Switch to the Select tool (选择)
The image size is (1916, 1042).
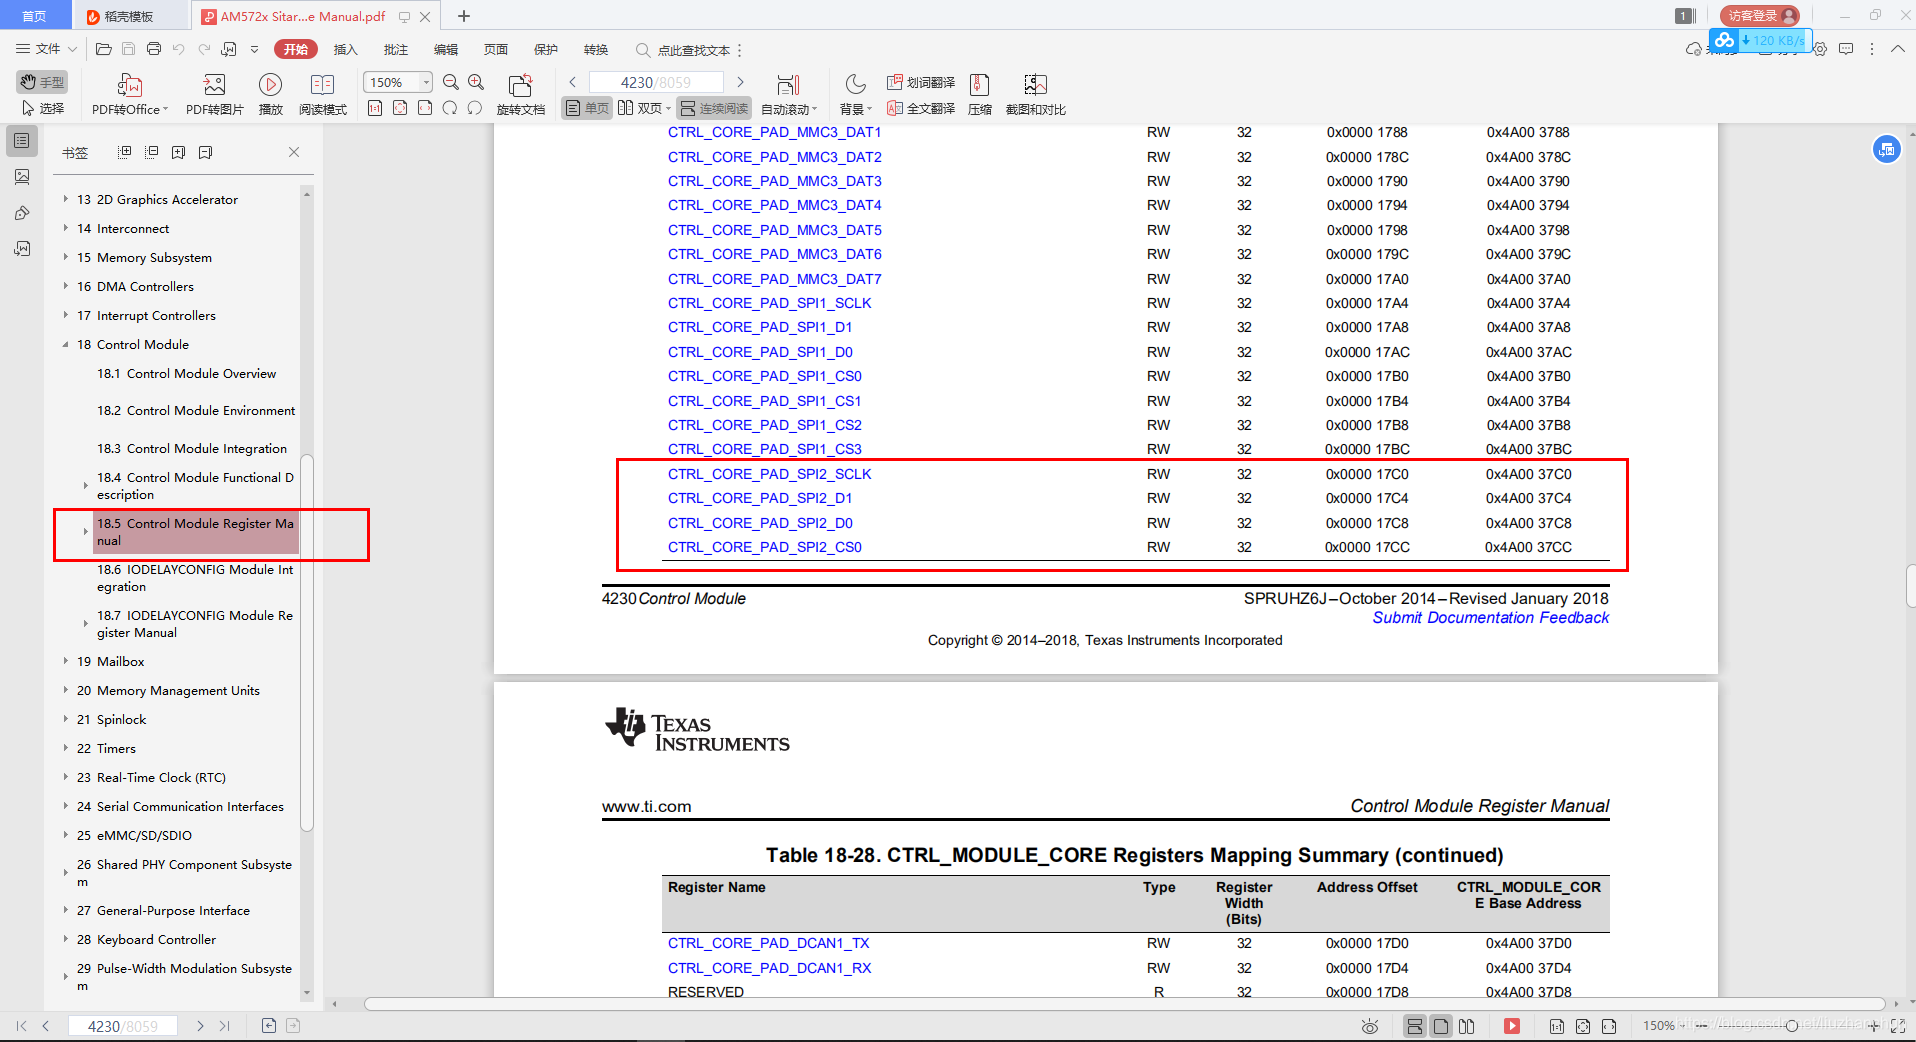pyautogui.click(x=42, y=108)
